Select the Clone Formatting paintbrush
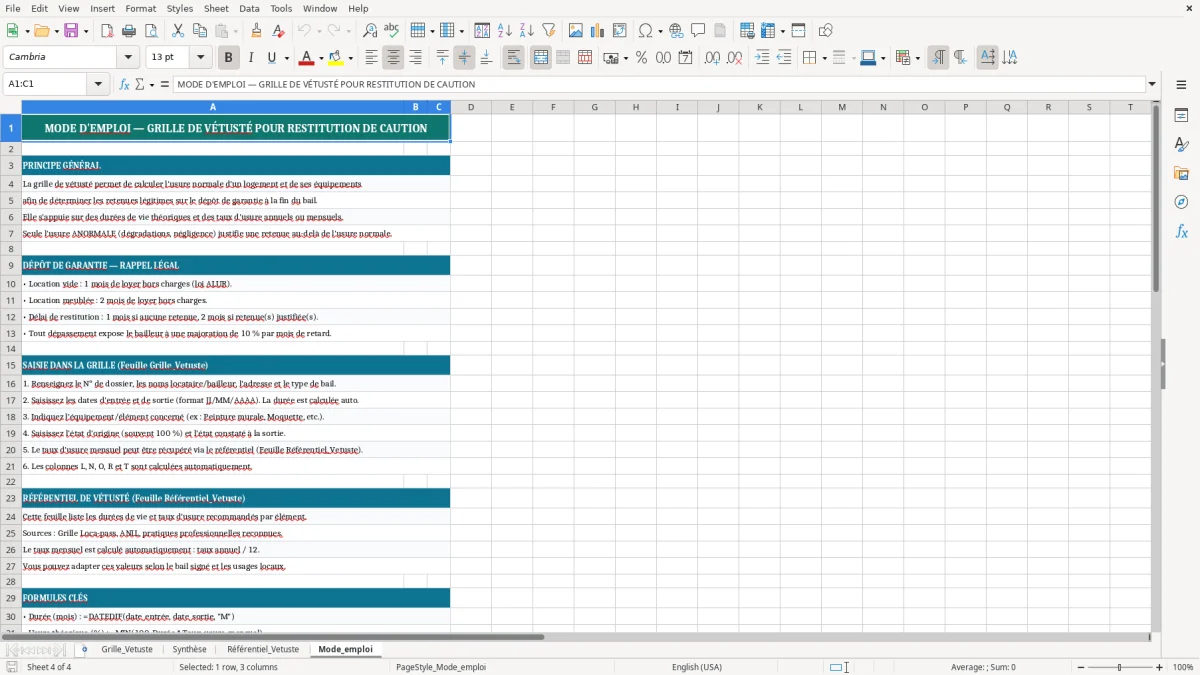This screenshot has width=1200, height=675. (x=256, y=31)
